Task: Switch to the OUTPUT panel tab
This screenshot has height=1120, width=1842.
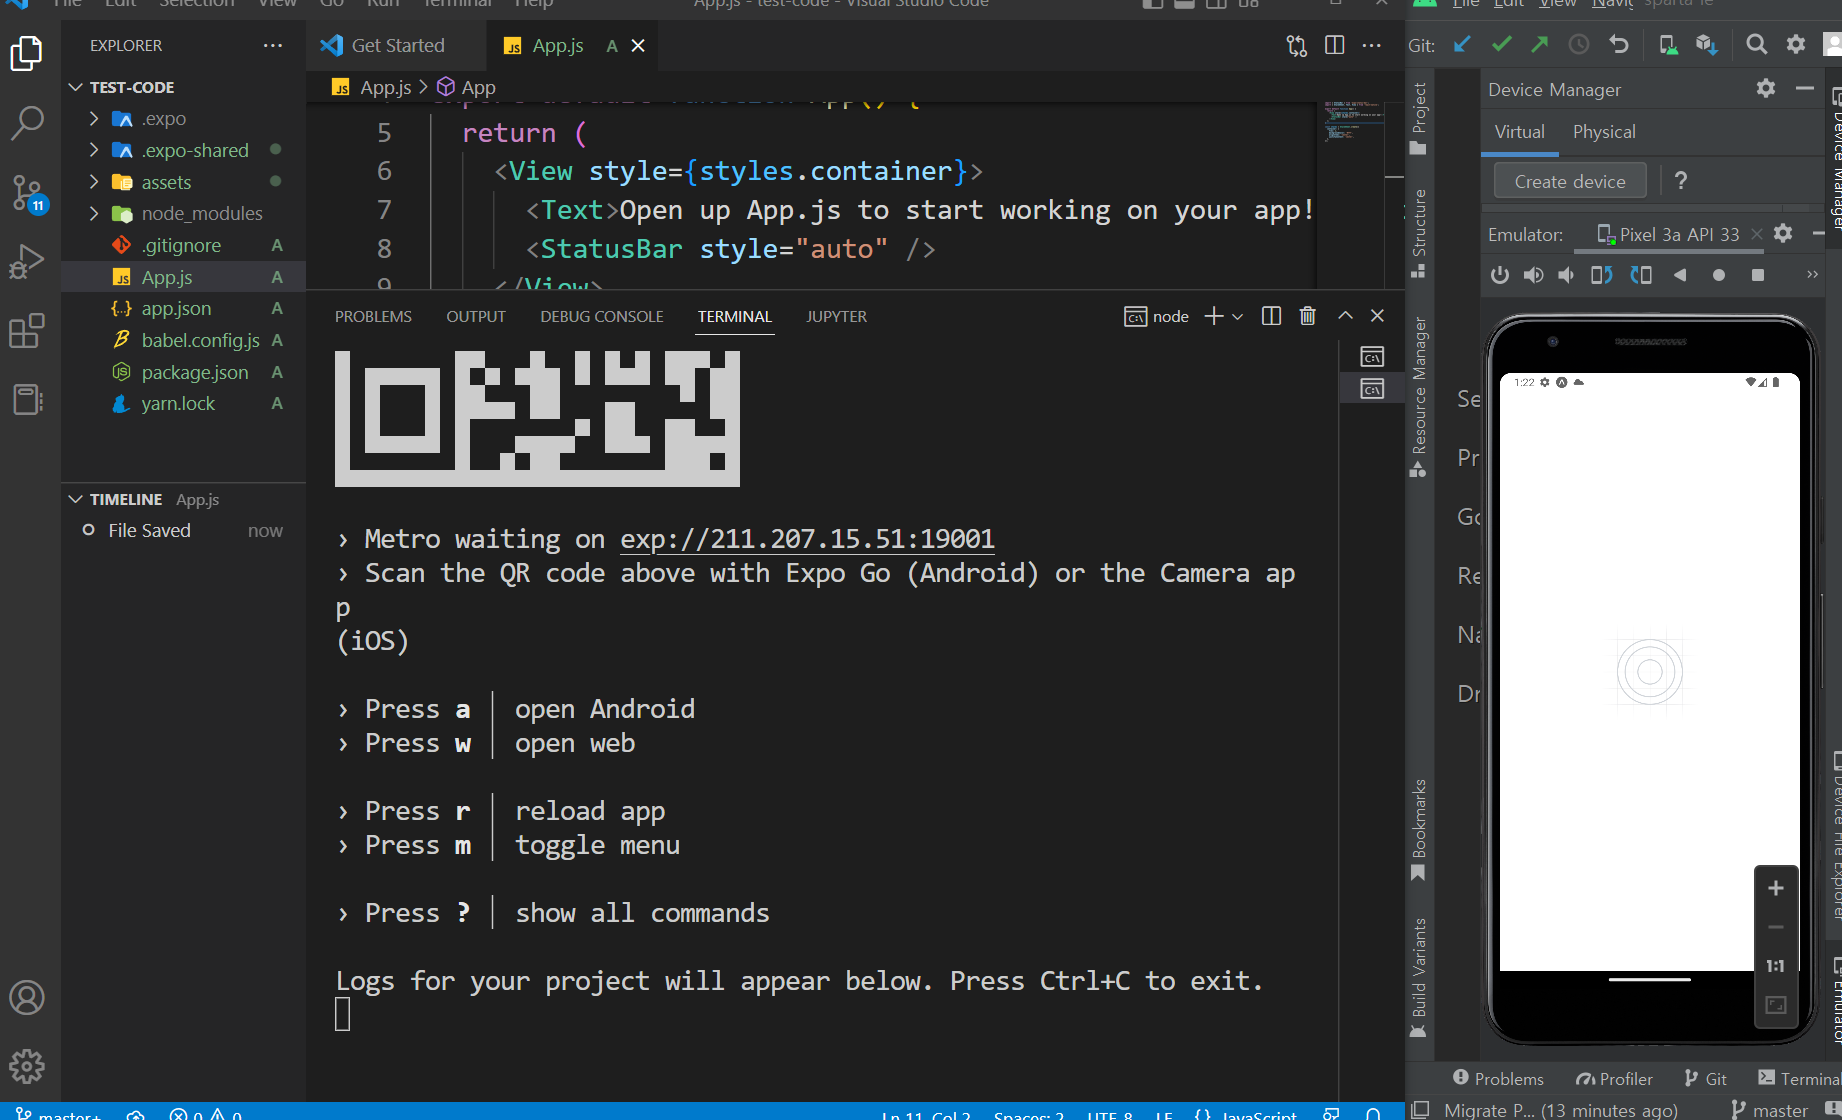Action: [476, 316]
